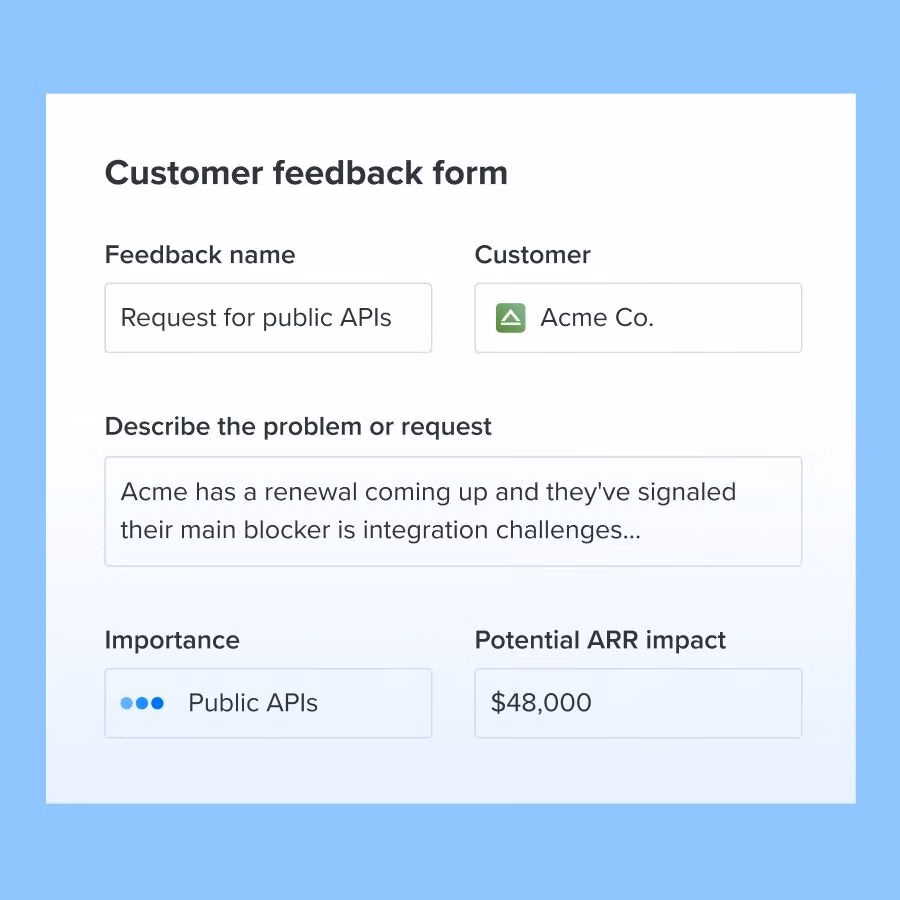Click the "Importance" field label

[172, 640]
